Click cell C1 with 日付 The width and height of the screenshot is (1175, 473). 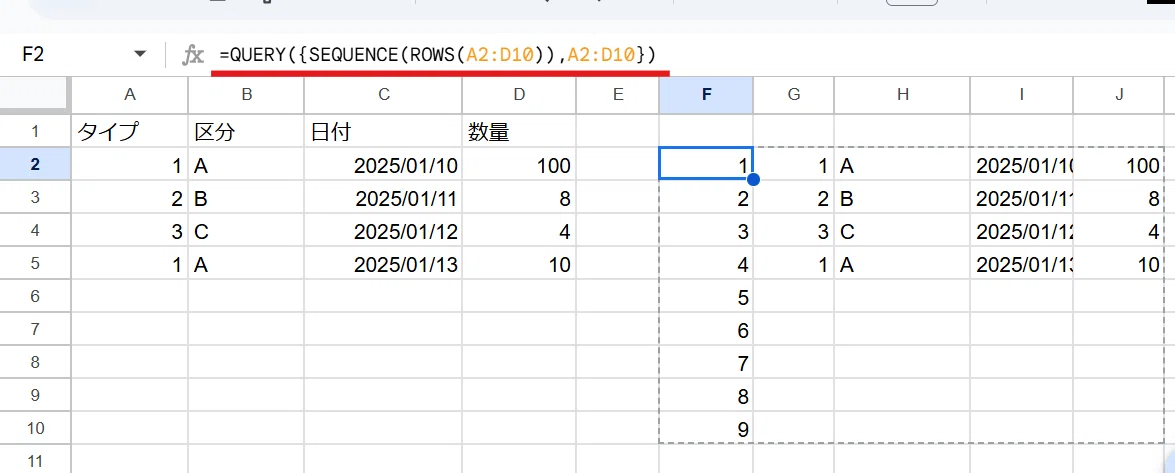[x=383, y=132]
